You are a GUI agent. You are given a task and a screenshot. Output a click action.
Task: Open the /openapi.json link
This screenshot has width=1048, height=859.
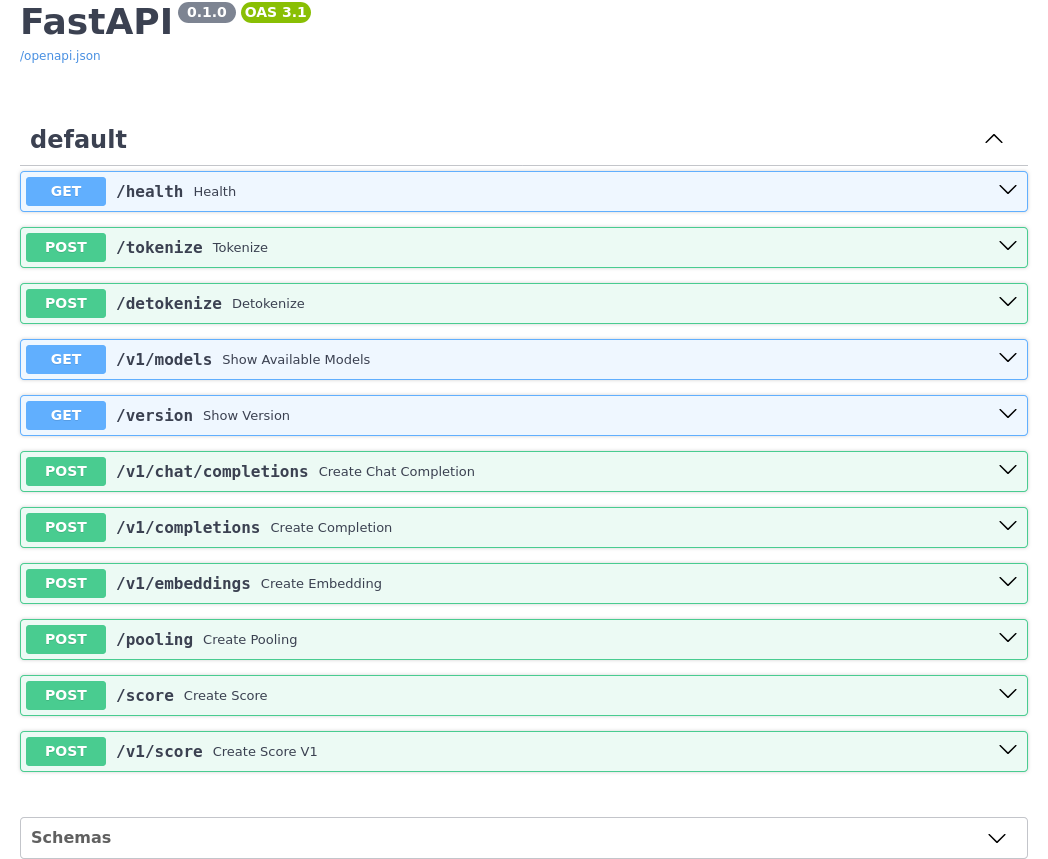pos(60,55)
